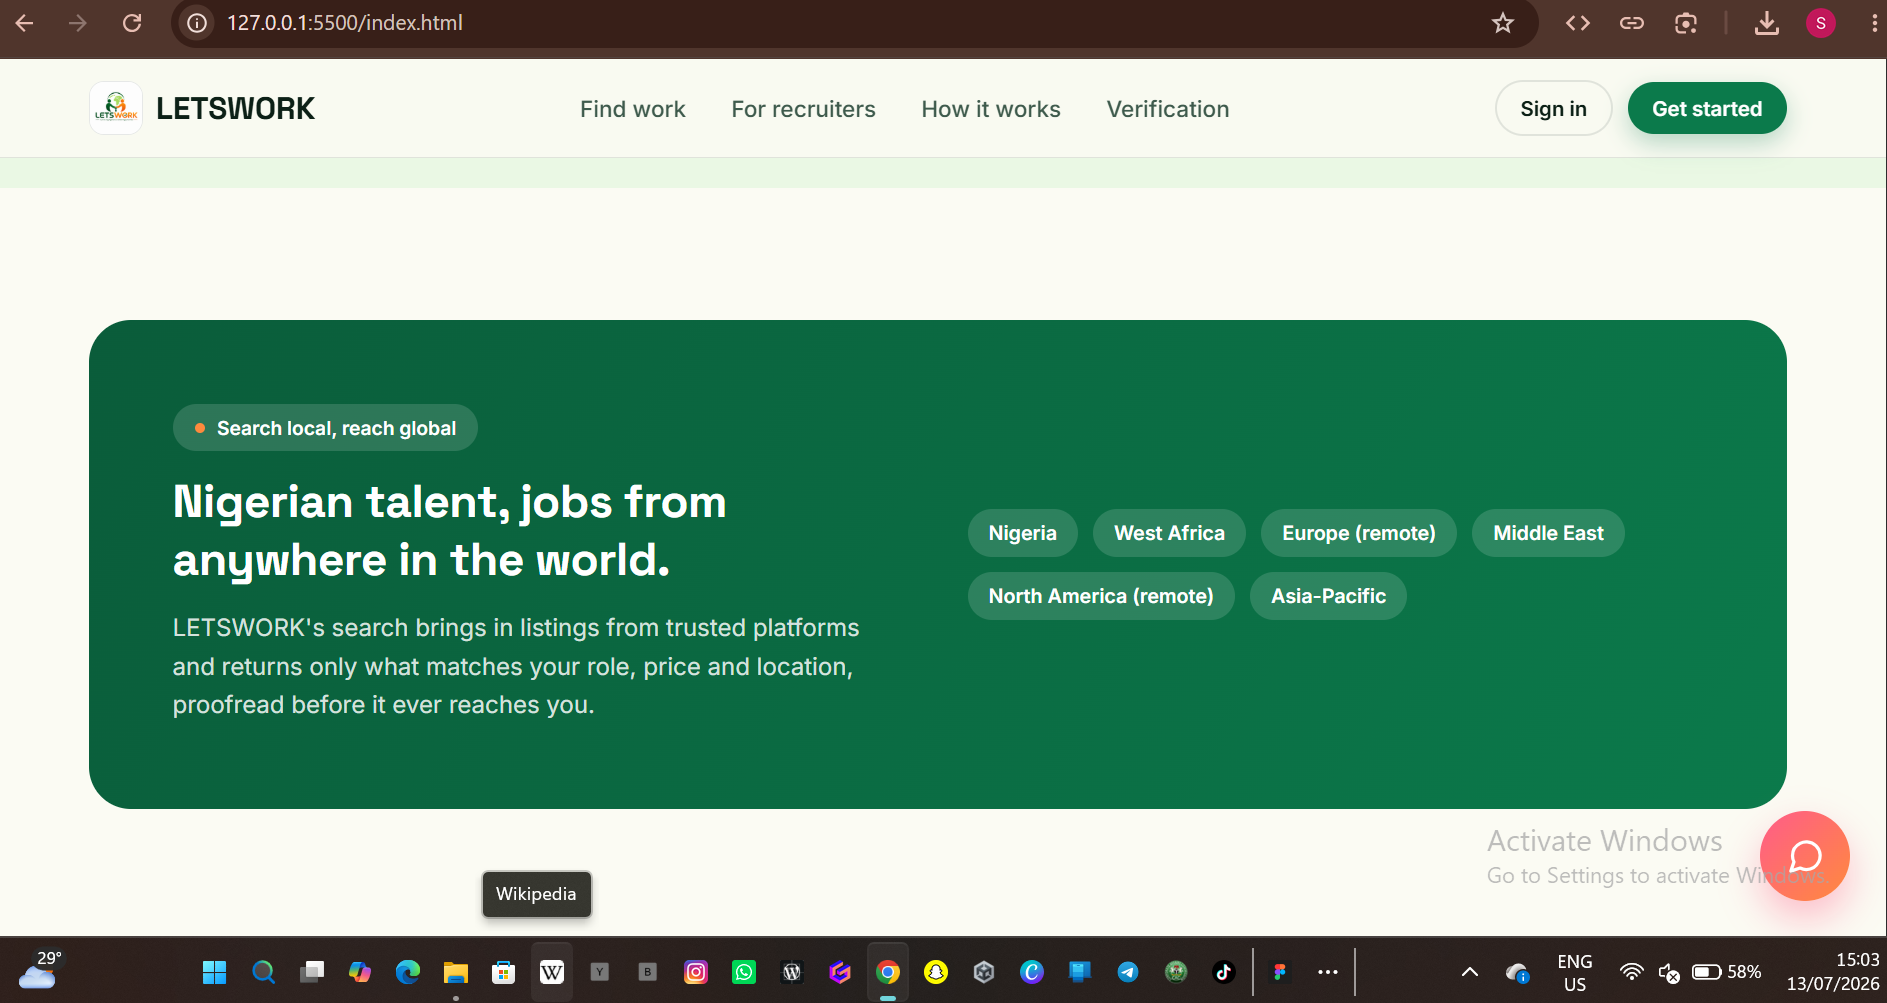Select the Nigeria region chip
This screenshot has width=1887, height=1003.
click(1022, 533)
